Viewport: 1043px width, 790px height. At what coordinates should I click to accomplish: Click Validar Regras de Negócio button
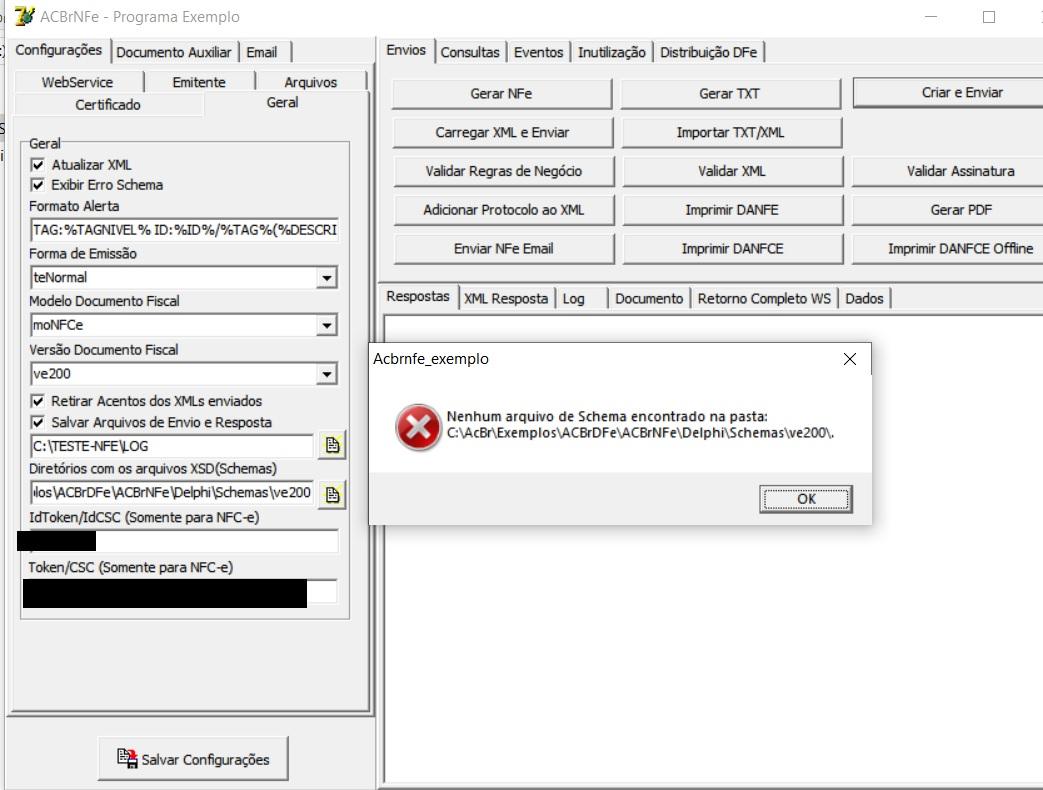(x=504, y=171)
